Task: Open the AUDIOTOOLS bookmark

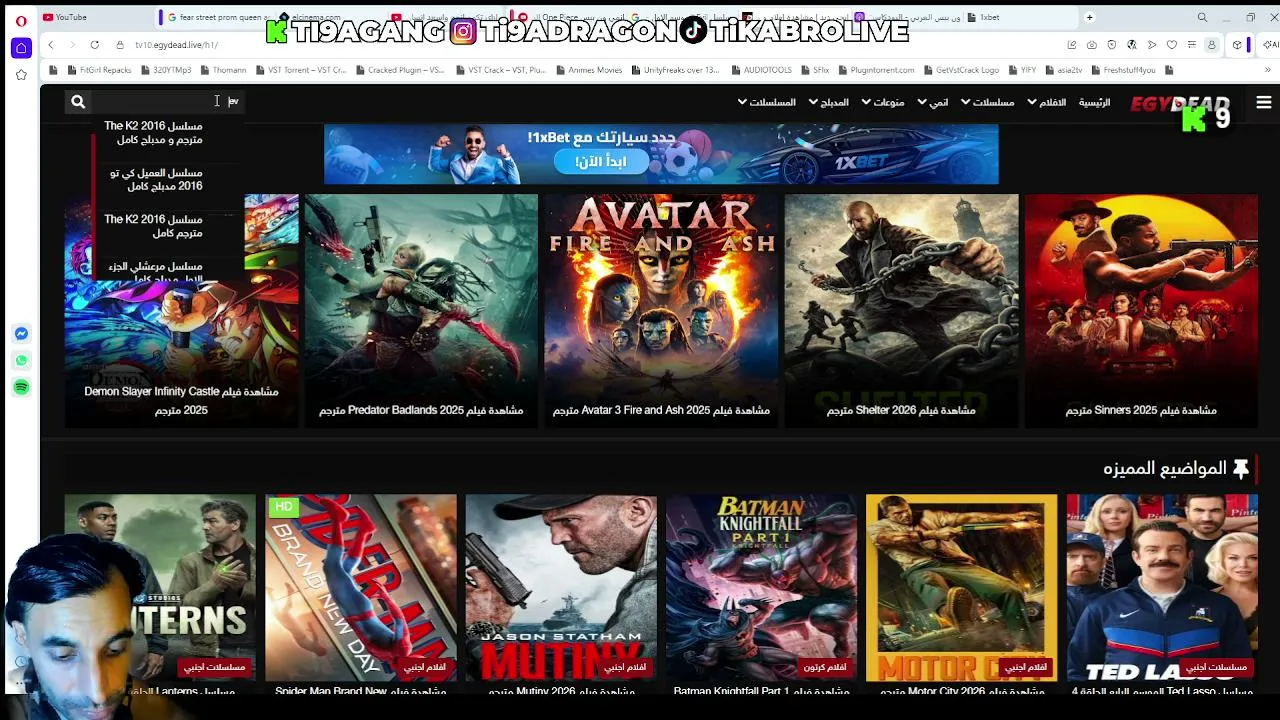Action: pos(761,70)
